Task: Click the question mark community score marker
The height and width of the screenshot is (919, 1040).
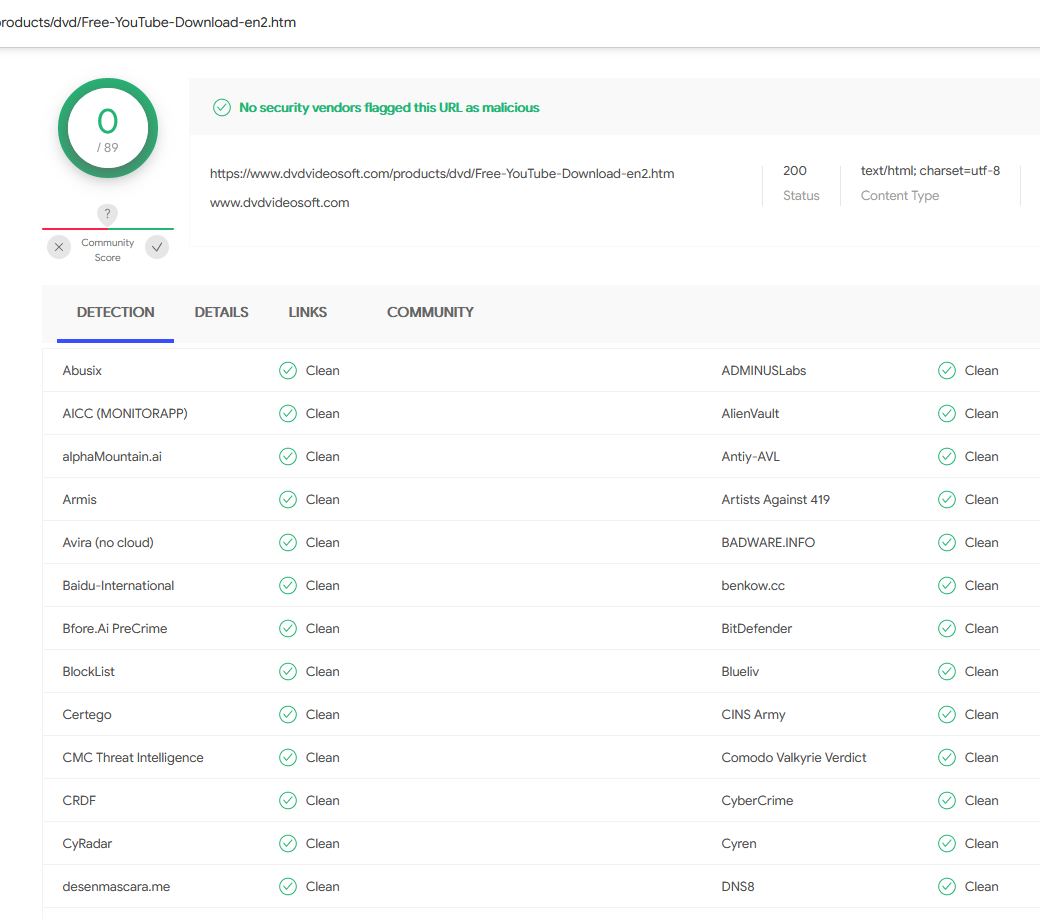Action: (107, 214)
